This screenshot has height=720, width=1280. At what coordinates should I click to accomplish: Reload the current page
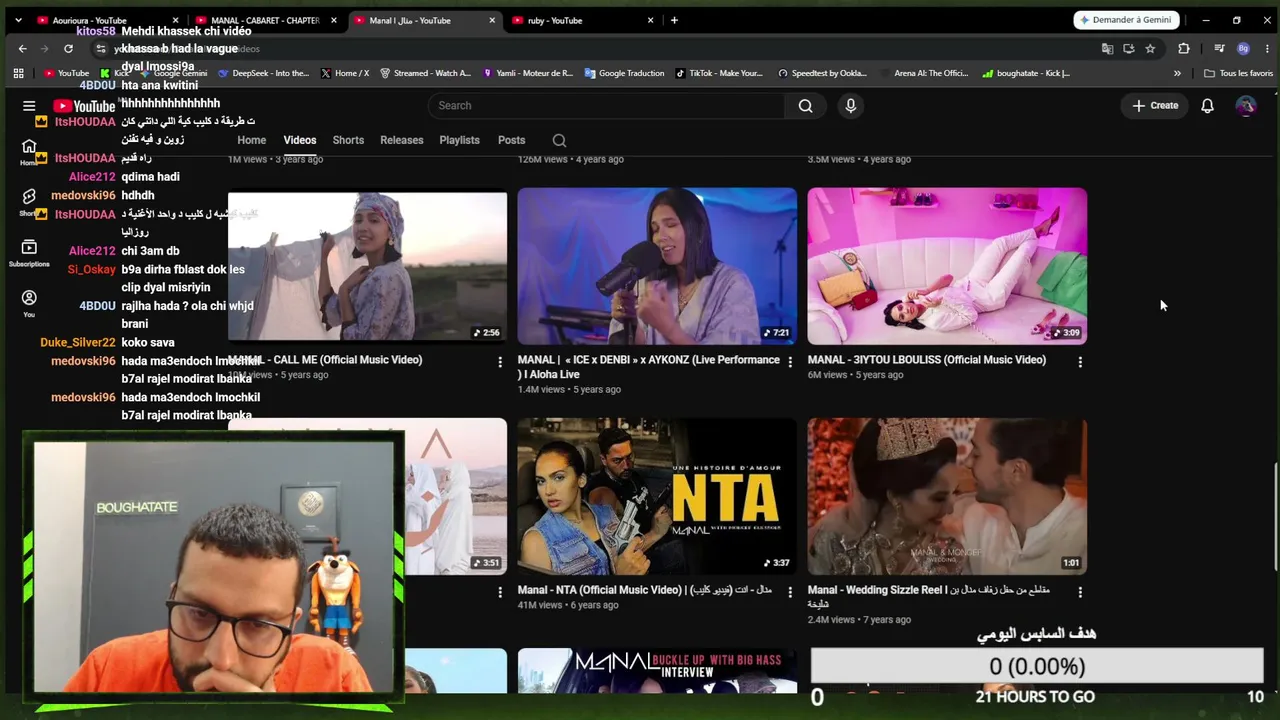[68, 48]
